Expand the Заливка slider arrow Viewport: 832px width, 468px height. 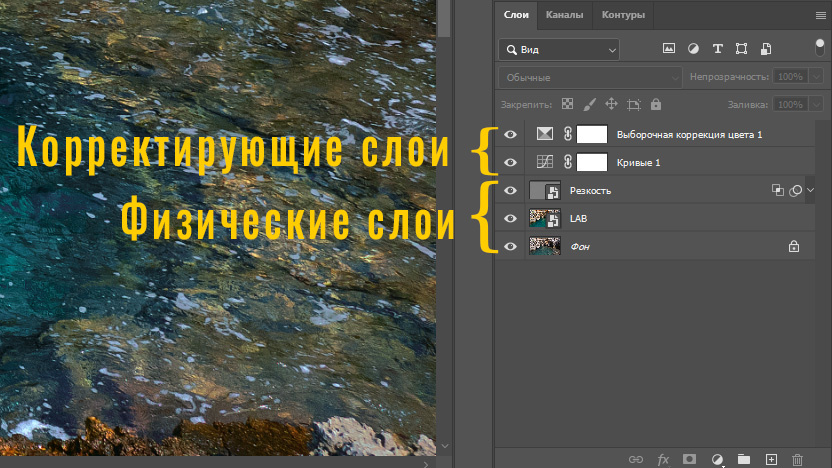pos(816,105)
